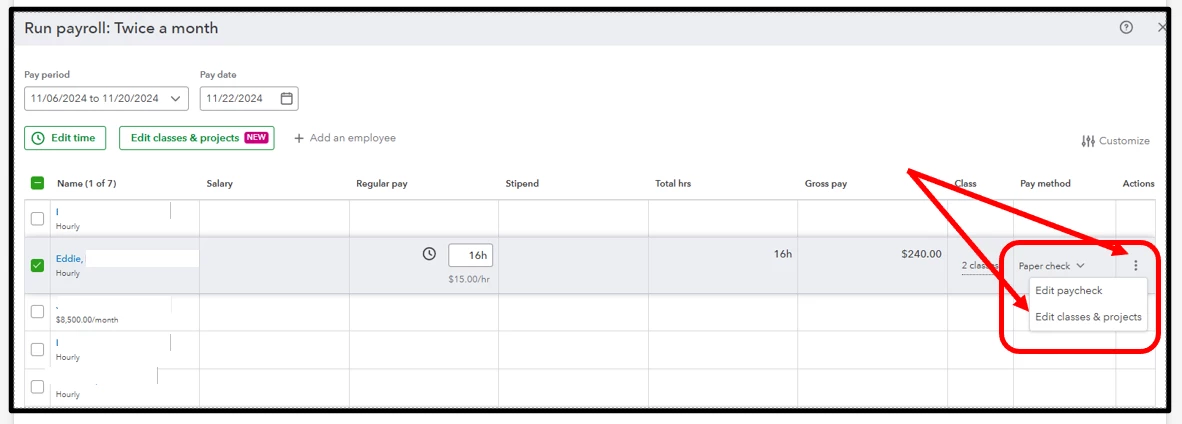Close the Run payroll window
Viewport: 1182px width, 424px height.
(x=1162, y=28)
